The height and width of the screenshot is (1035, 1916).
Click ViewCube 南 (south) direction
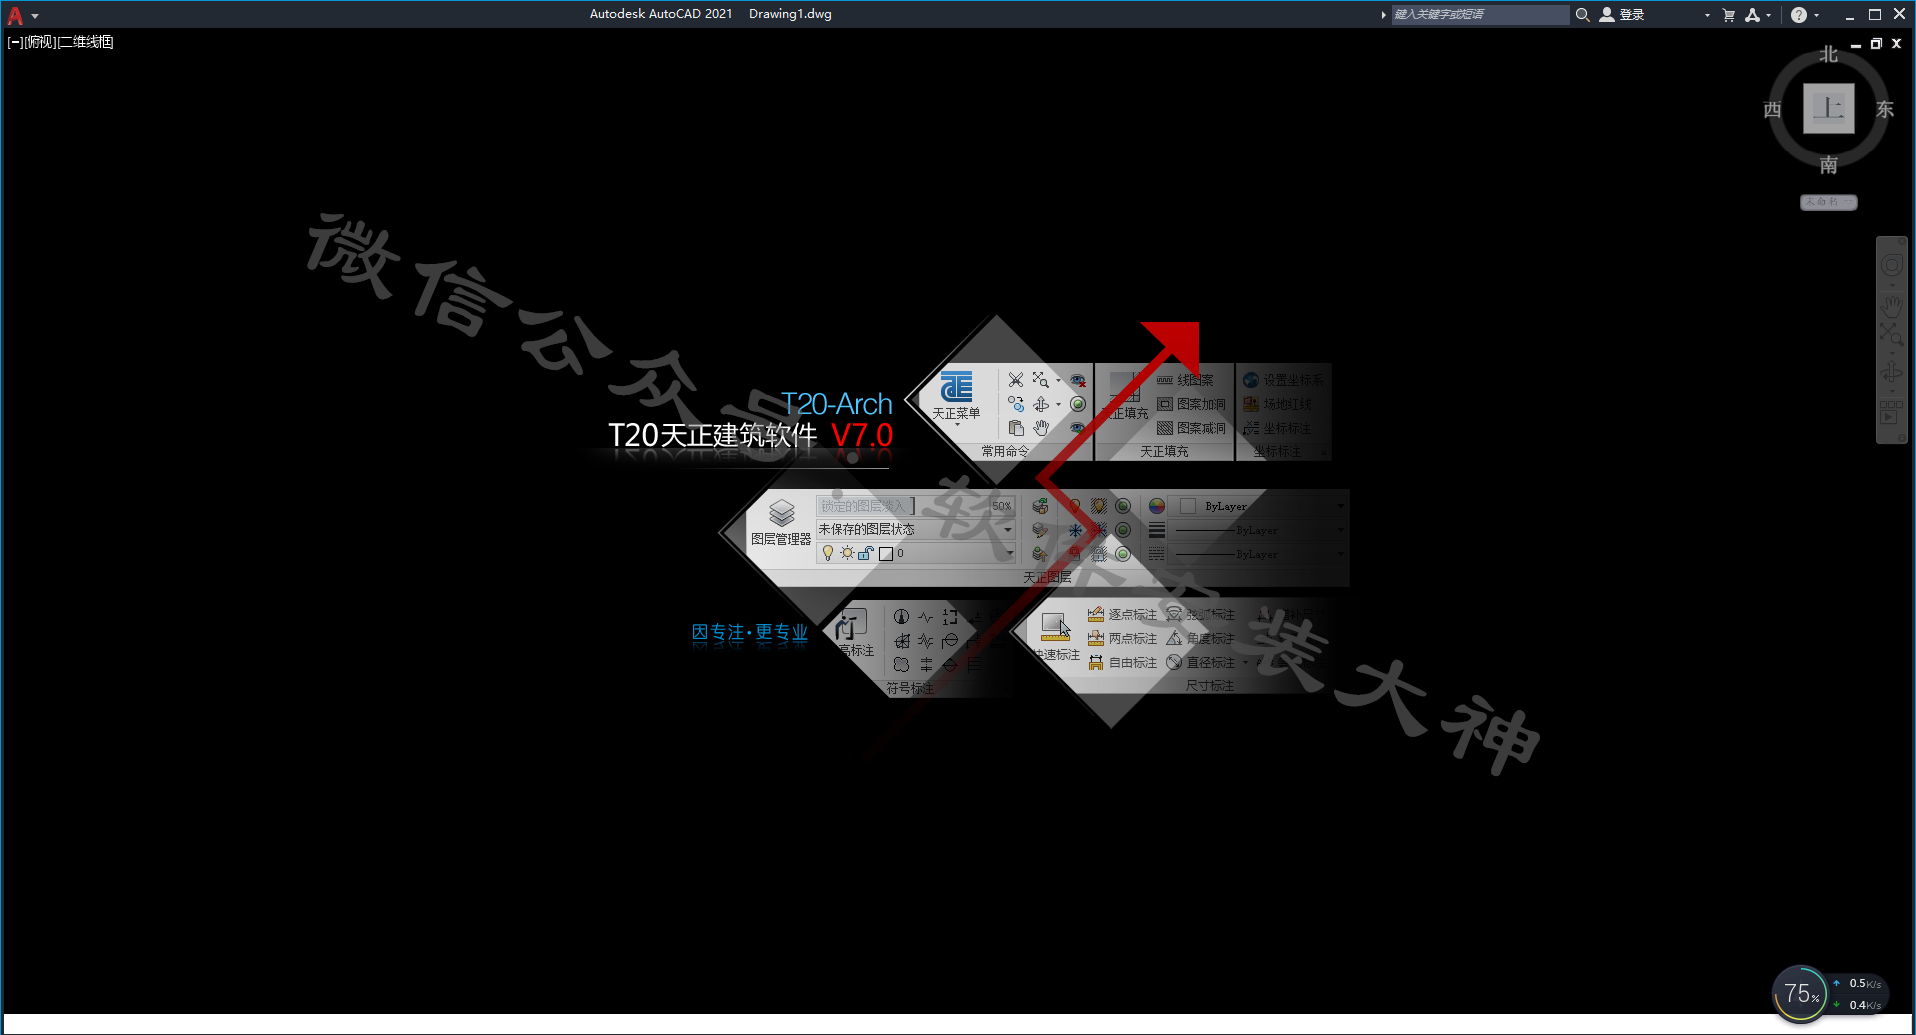1829,164
